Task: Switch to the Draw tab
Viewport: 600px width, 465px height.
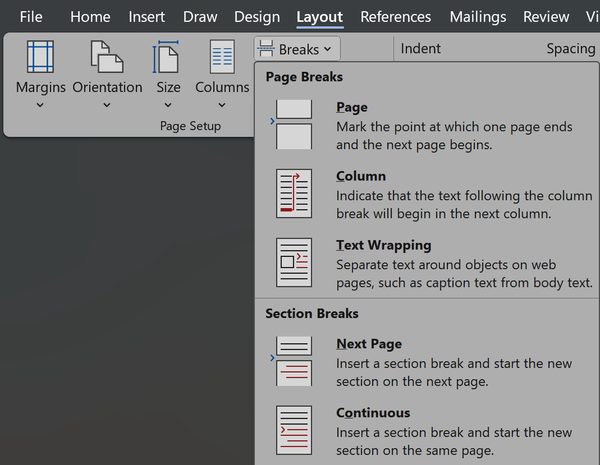Action: [200, 16]
